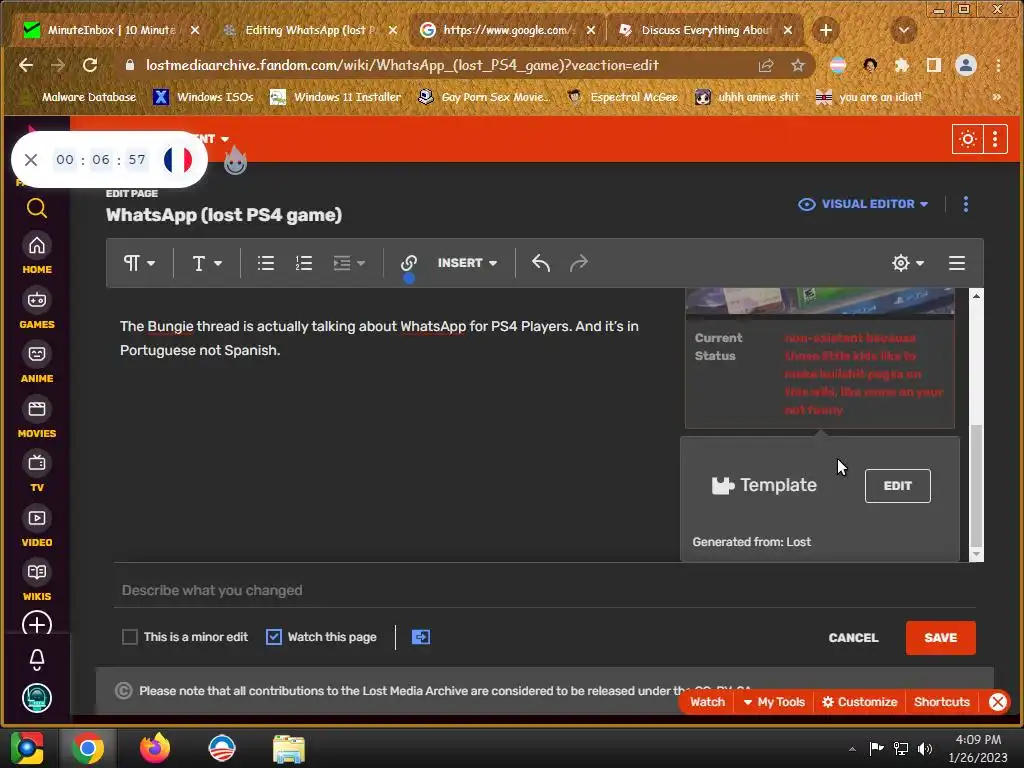Open a new browser tab
The image size is (1024, 768).
pyautogui.click(x=825, y=30)
